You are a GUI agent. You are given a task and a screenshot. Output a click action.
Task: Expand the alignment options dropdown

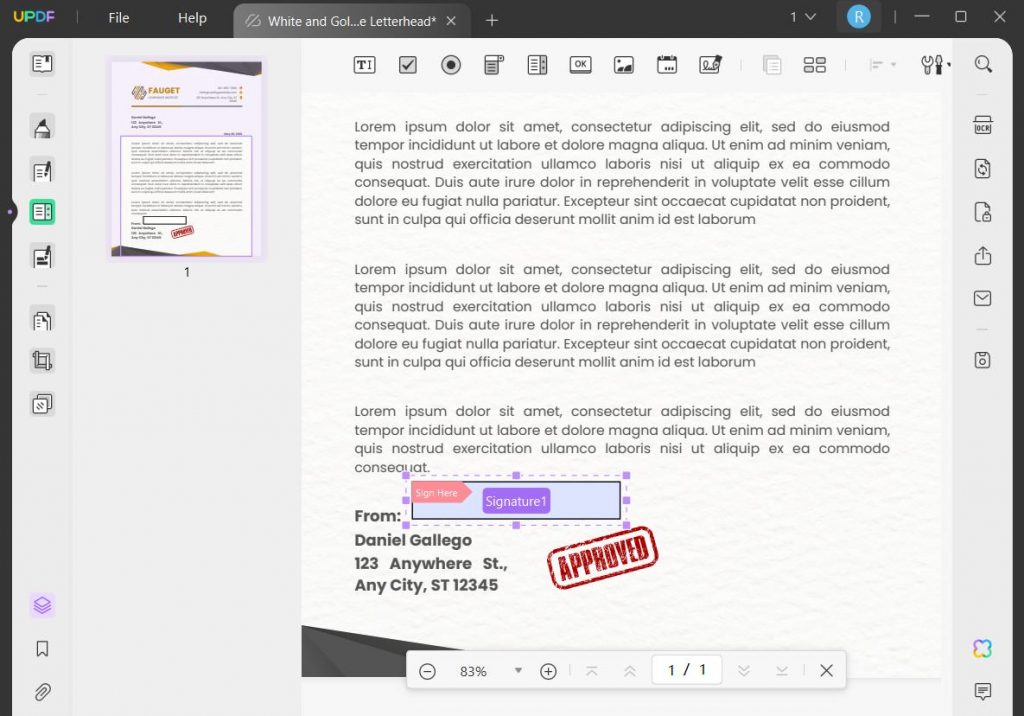pos(893,64)
